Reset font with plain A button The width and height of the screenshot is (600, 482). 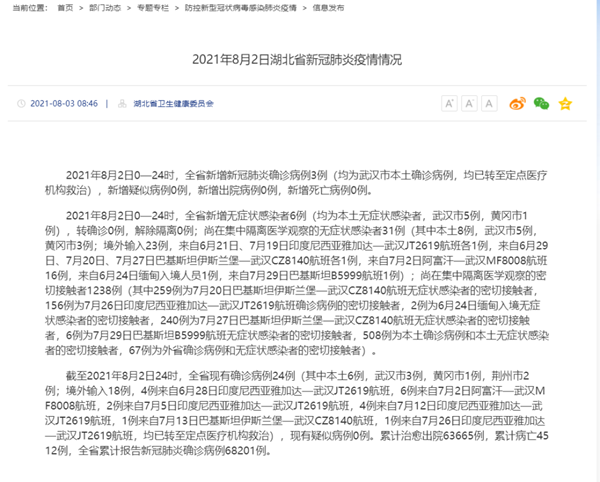pyautogui.click(x=489, y=103)
